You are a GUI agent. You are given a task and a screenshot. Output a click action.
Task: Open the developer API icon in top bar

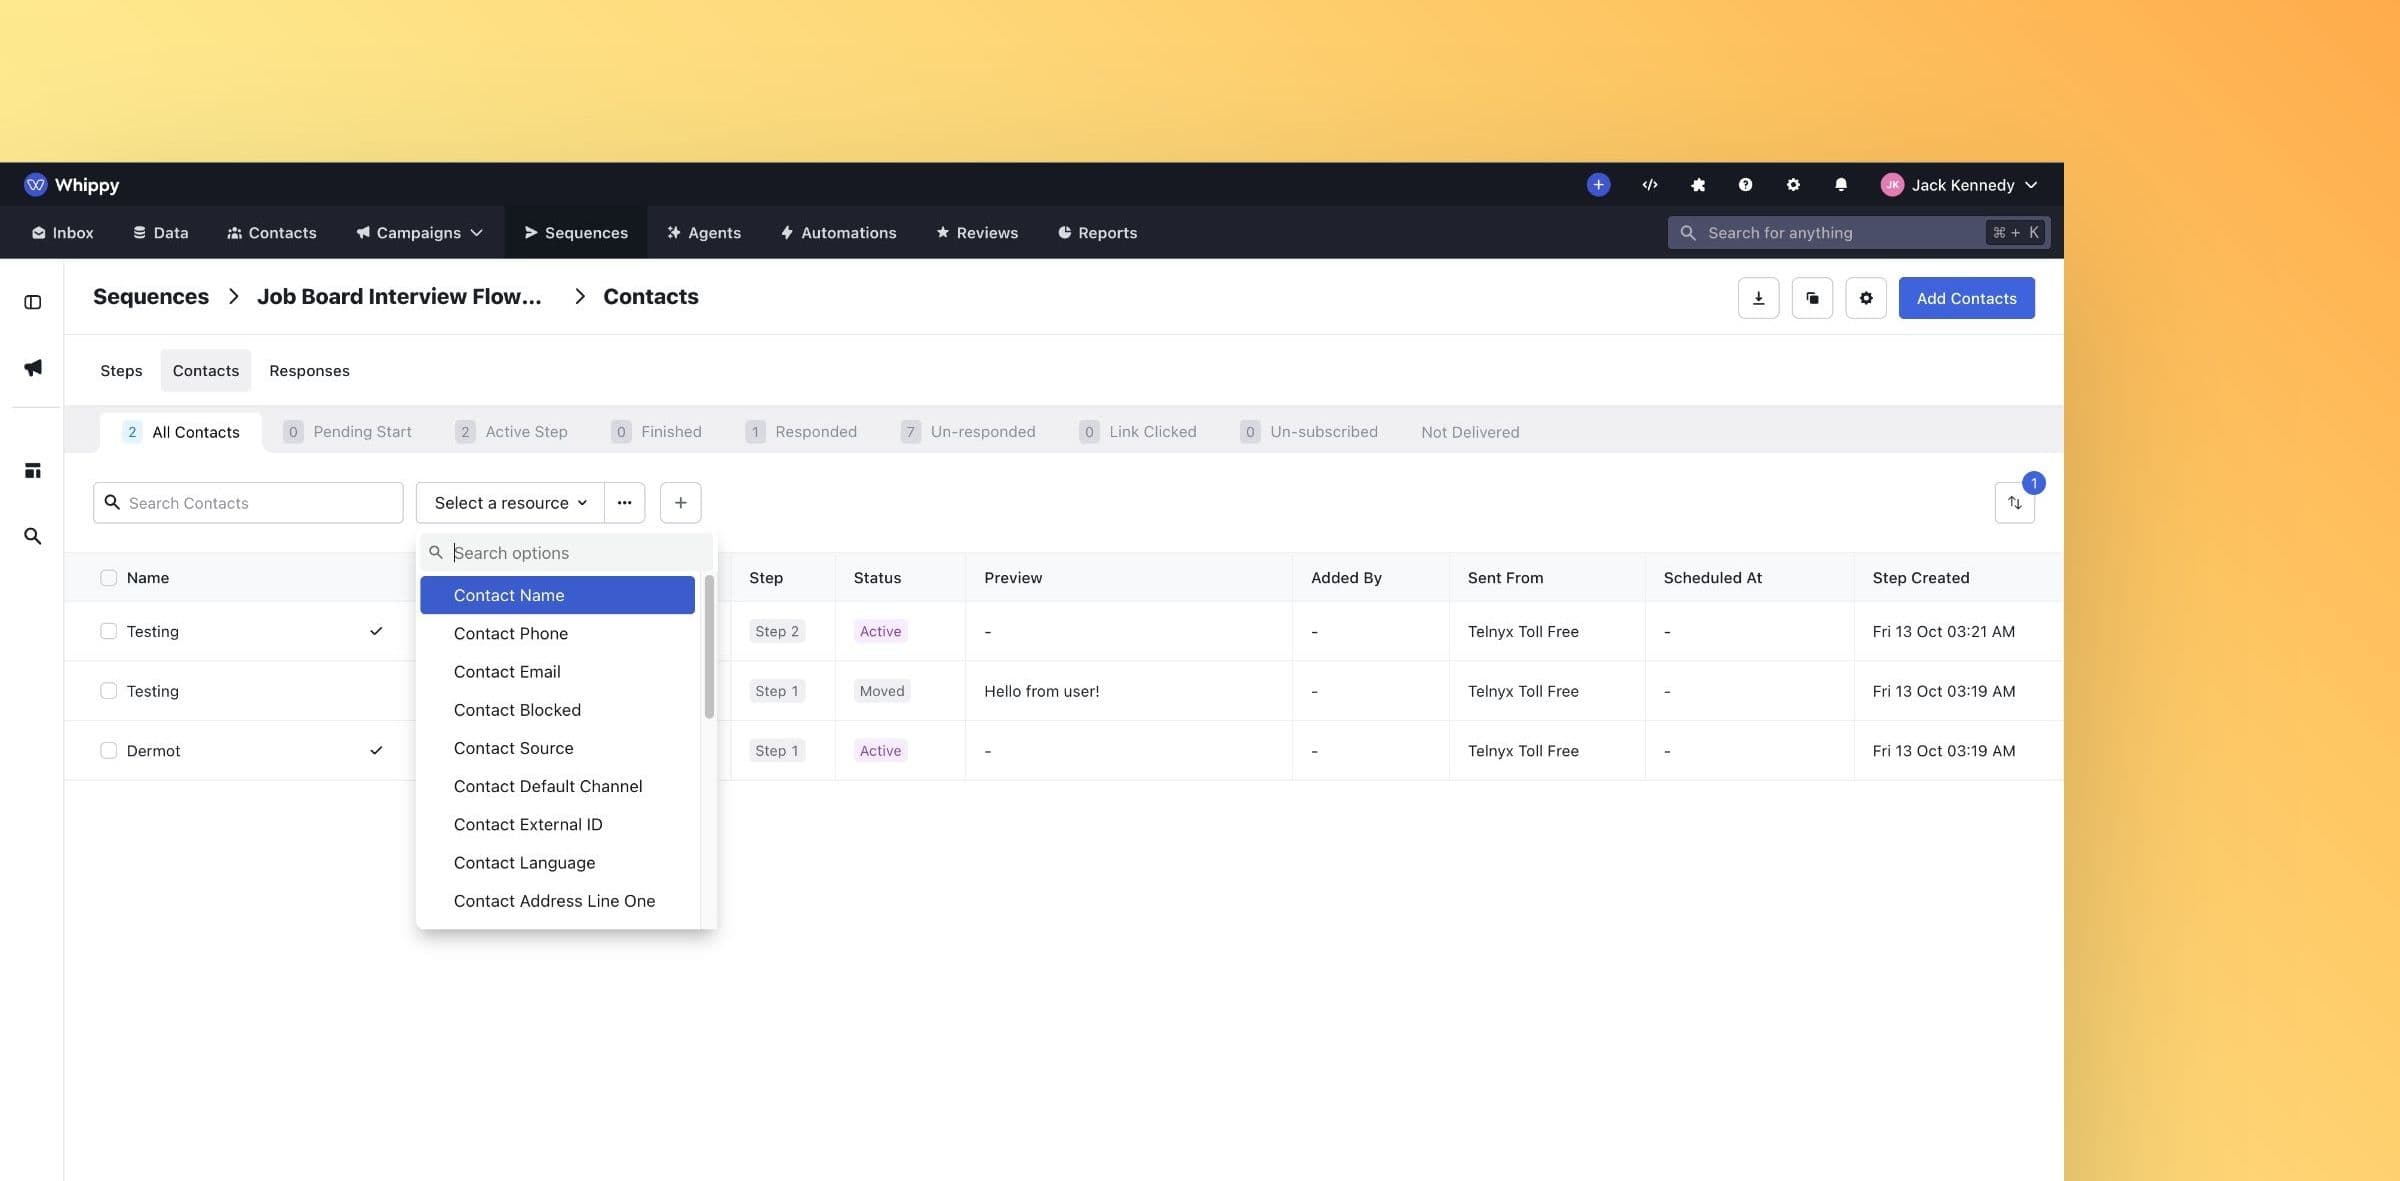coord(1649,184)
